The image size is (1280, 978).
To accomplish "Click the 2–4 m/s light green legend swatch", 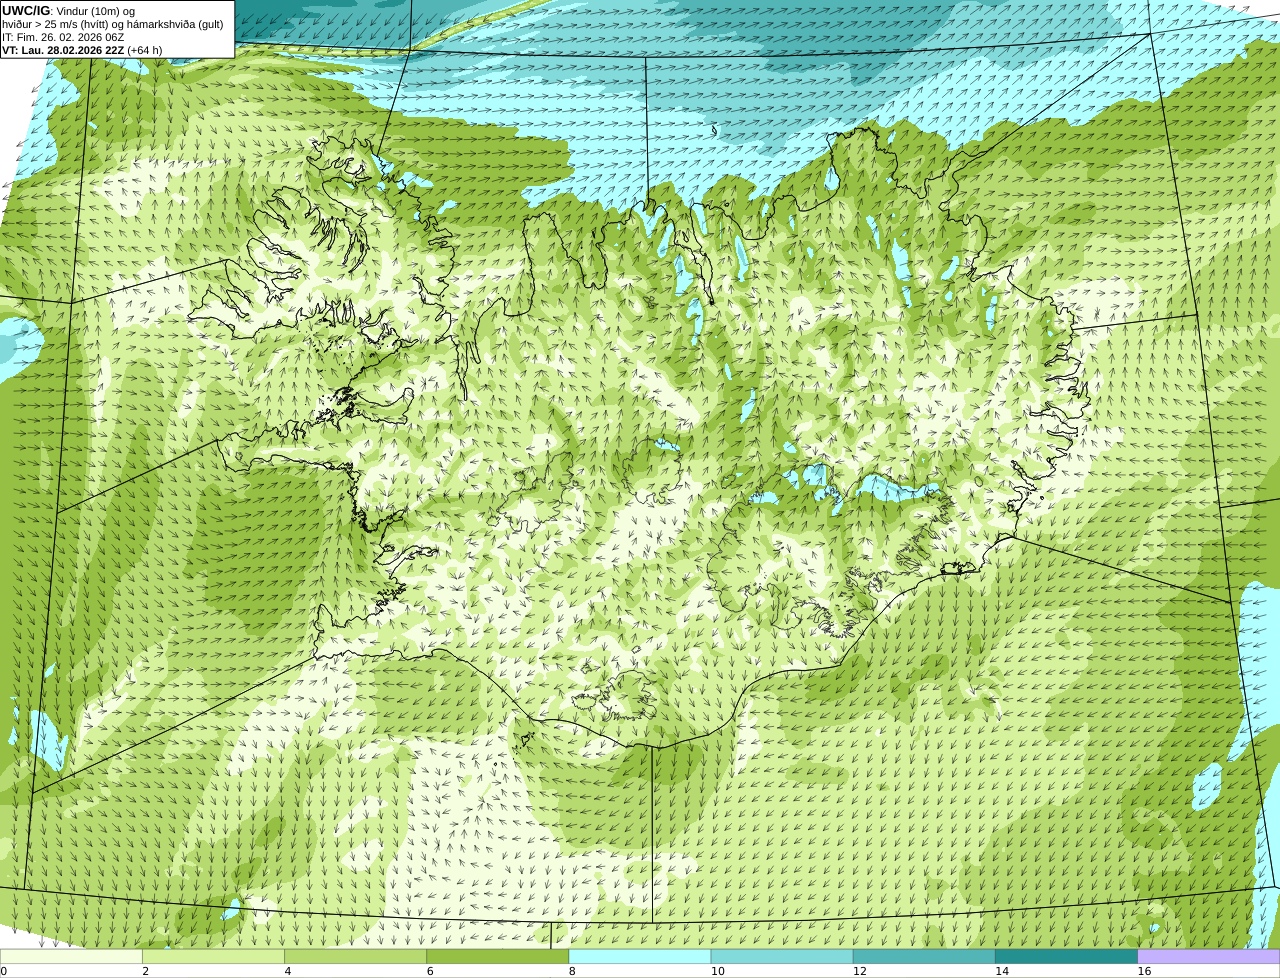I will tap(213, 956).
